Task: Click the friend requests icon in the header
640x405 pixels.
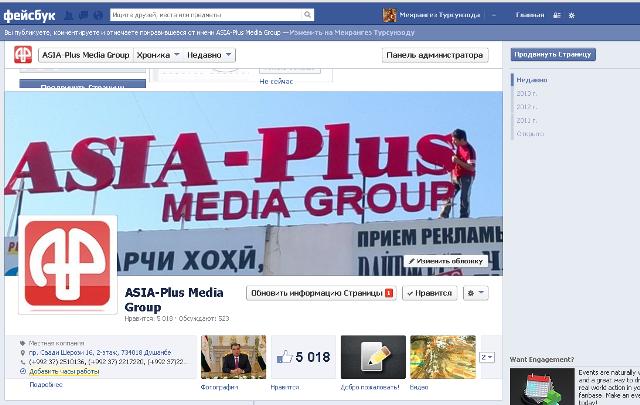Action: point(68,16)
